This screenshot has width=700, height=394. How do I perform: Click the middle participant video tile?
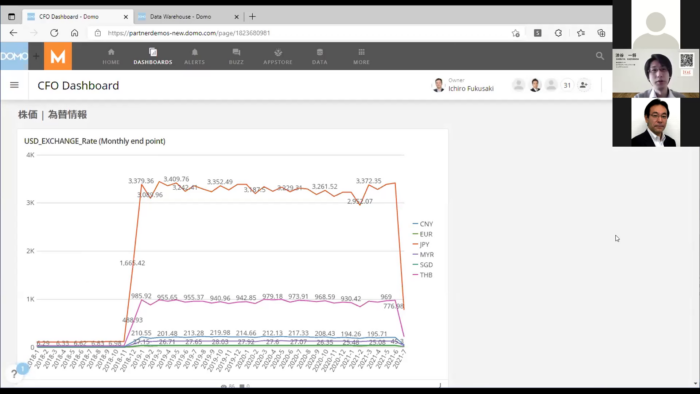[x=656, y=73]
